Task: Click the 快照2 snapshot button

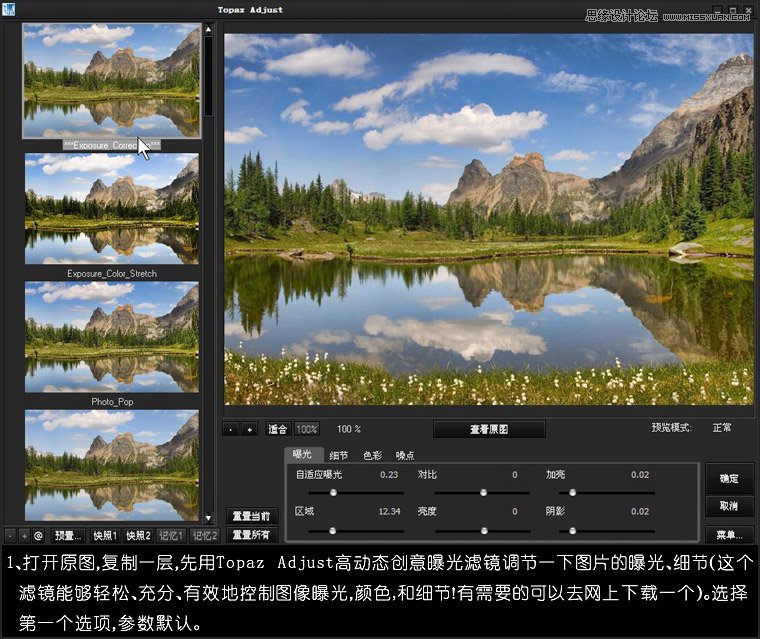Action: [x=138, y=536]
